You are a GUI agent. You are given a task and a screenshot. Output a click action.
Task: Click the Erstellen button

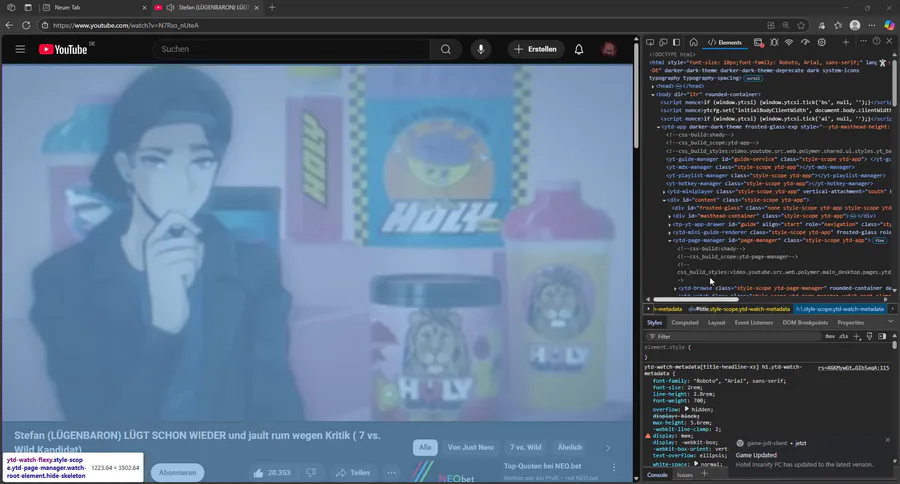(x=536, y=49)
